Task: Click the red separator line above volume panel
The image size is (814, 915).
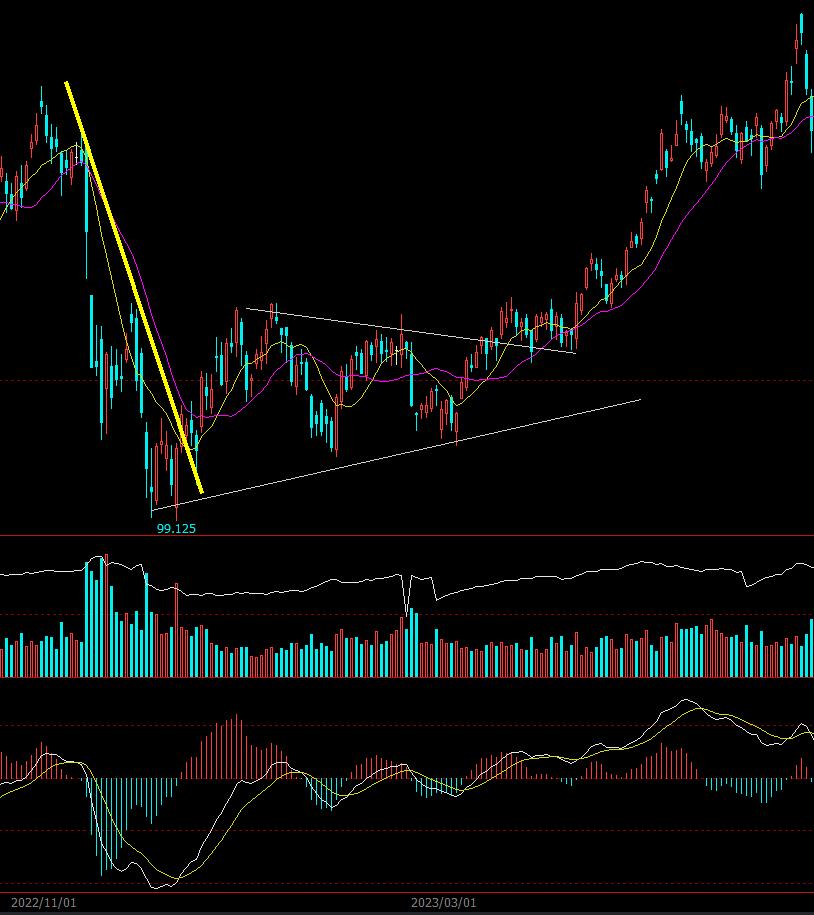Action: coord(400,536)
